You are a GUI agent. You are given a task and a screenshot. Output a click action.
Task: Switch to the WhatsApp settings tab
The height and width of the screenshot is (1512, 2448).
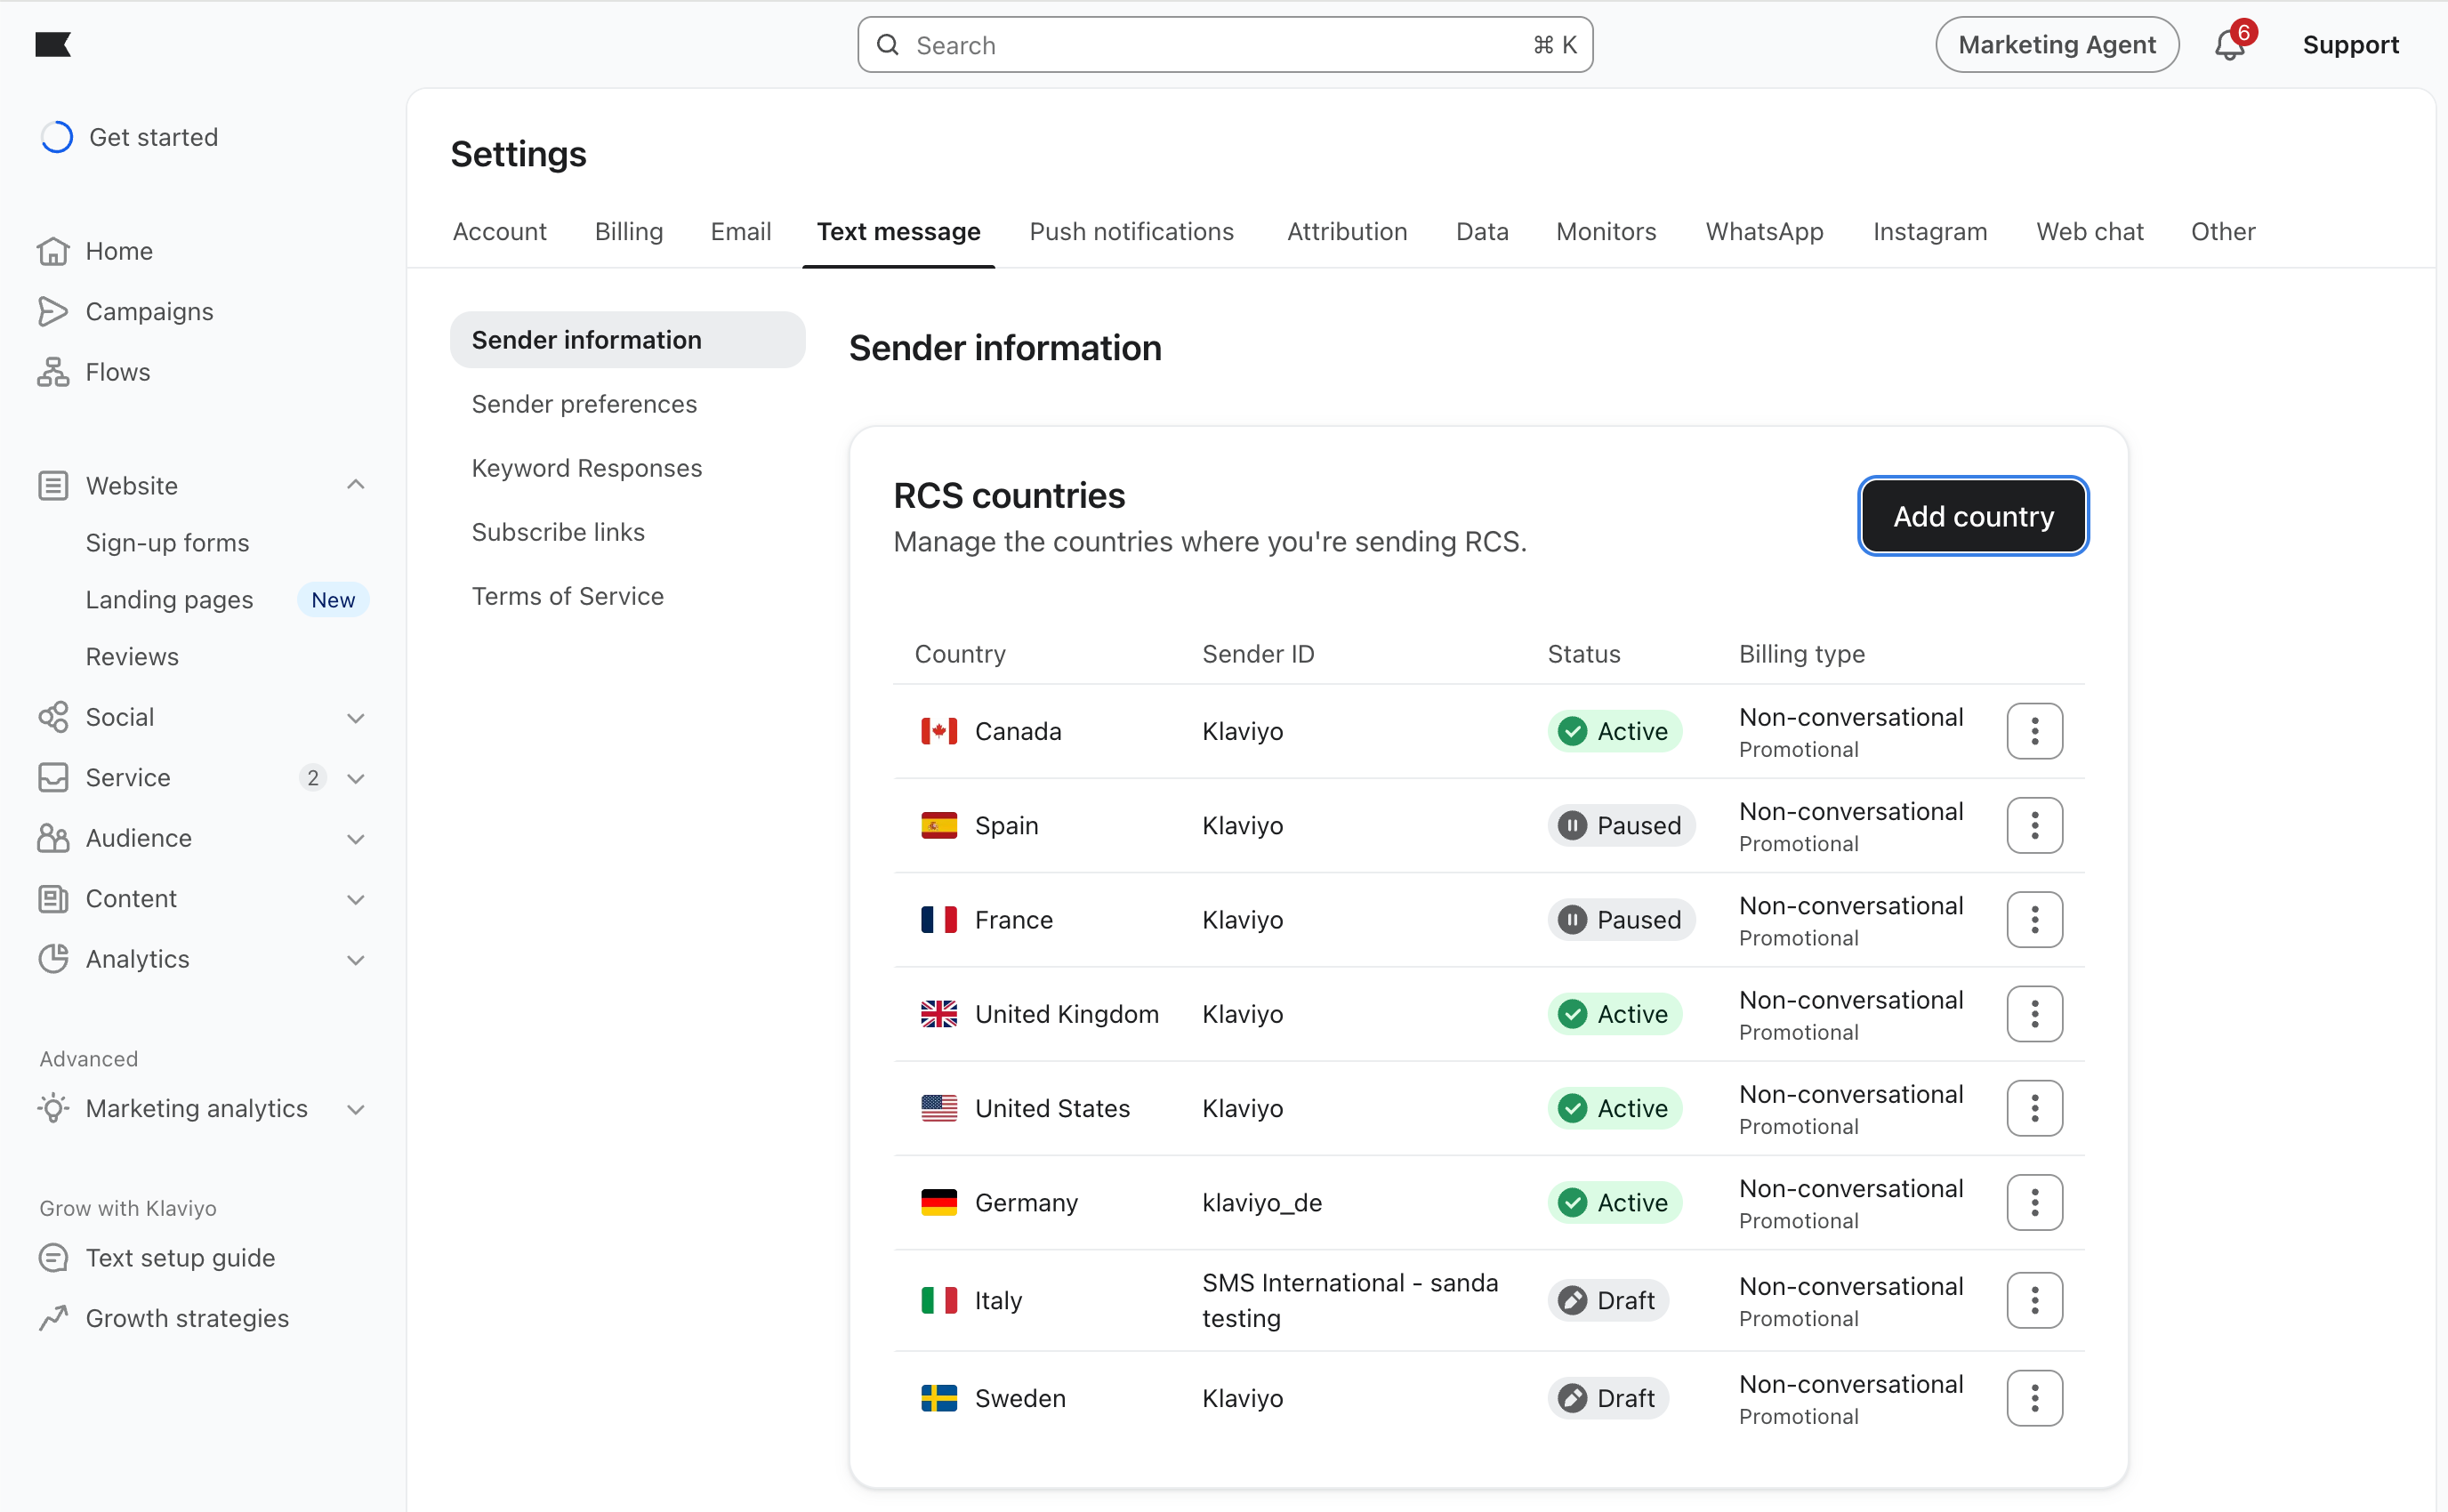(1764, 231)
